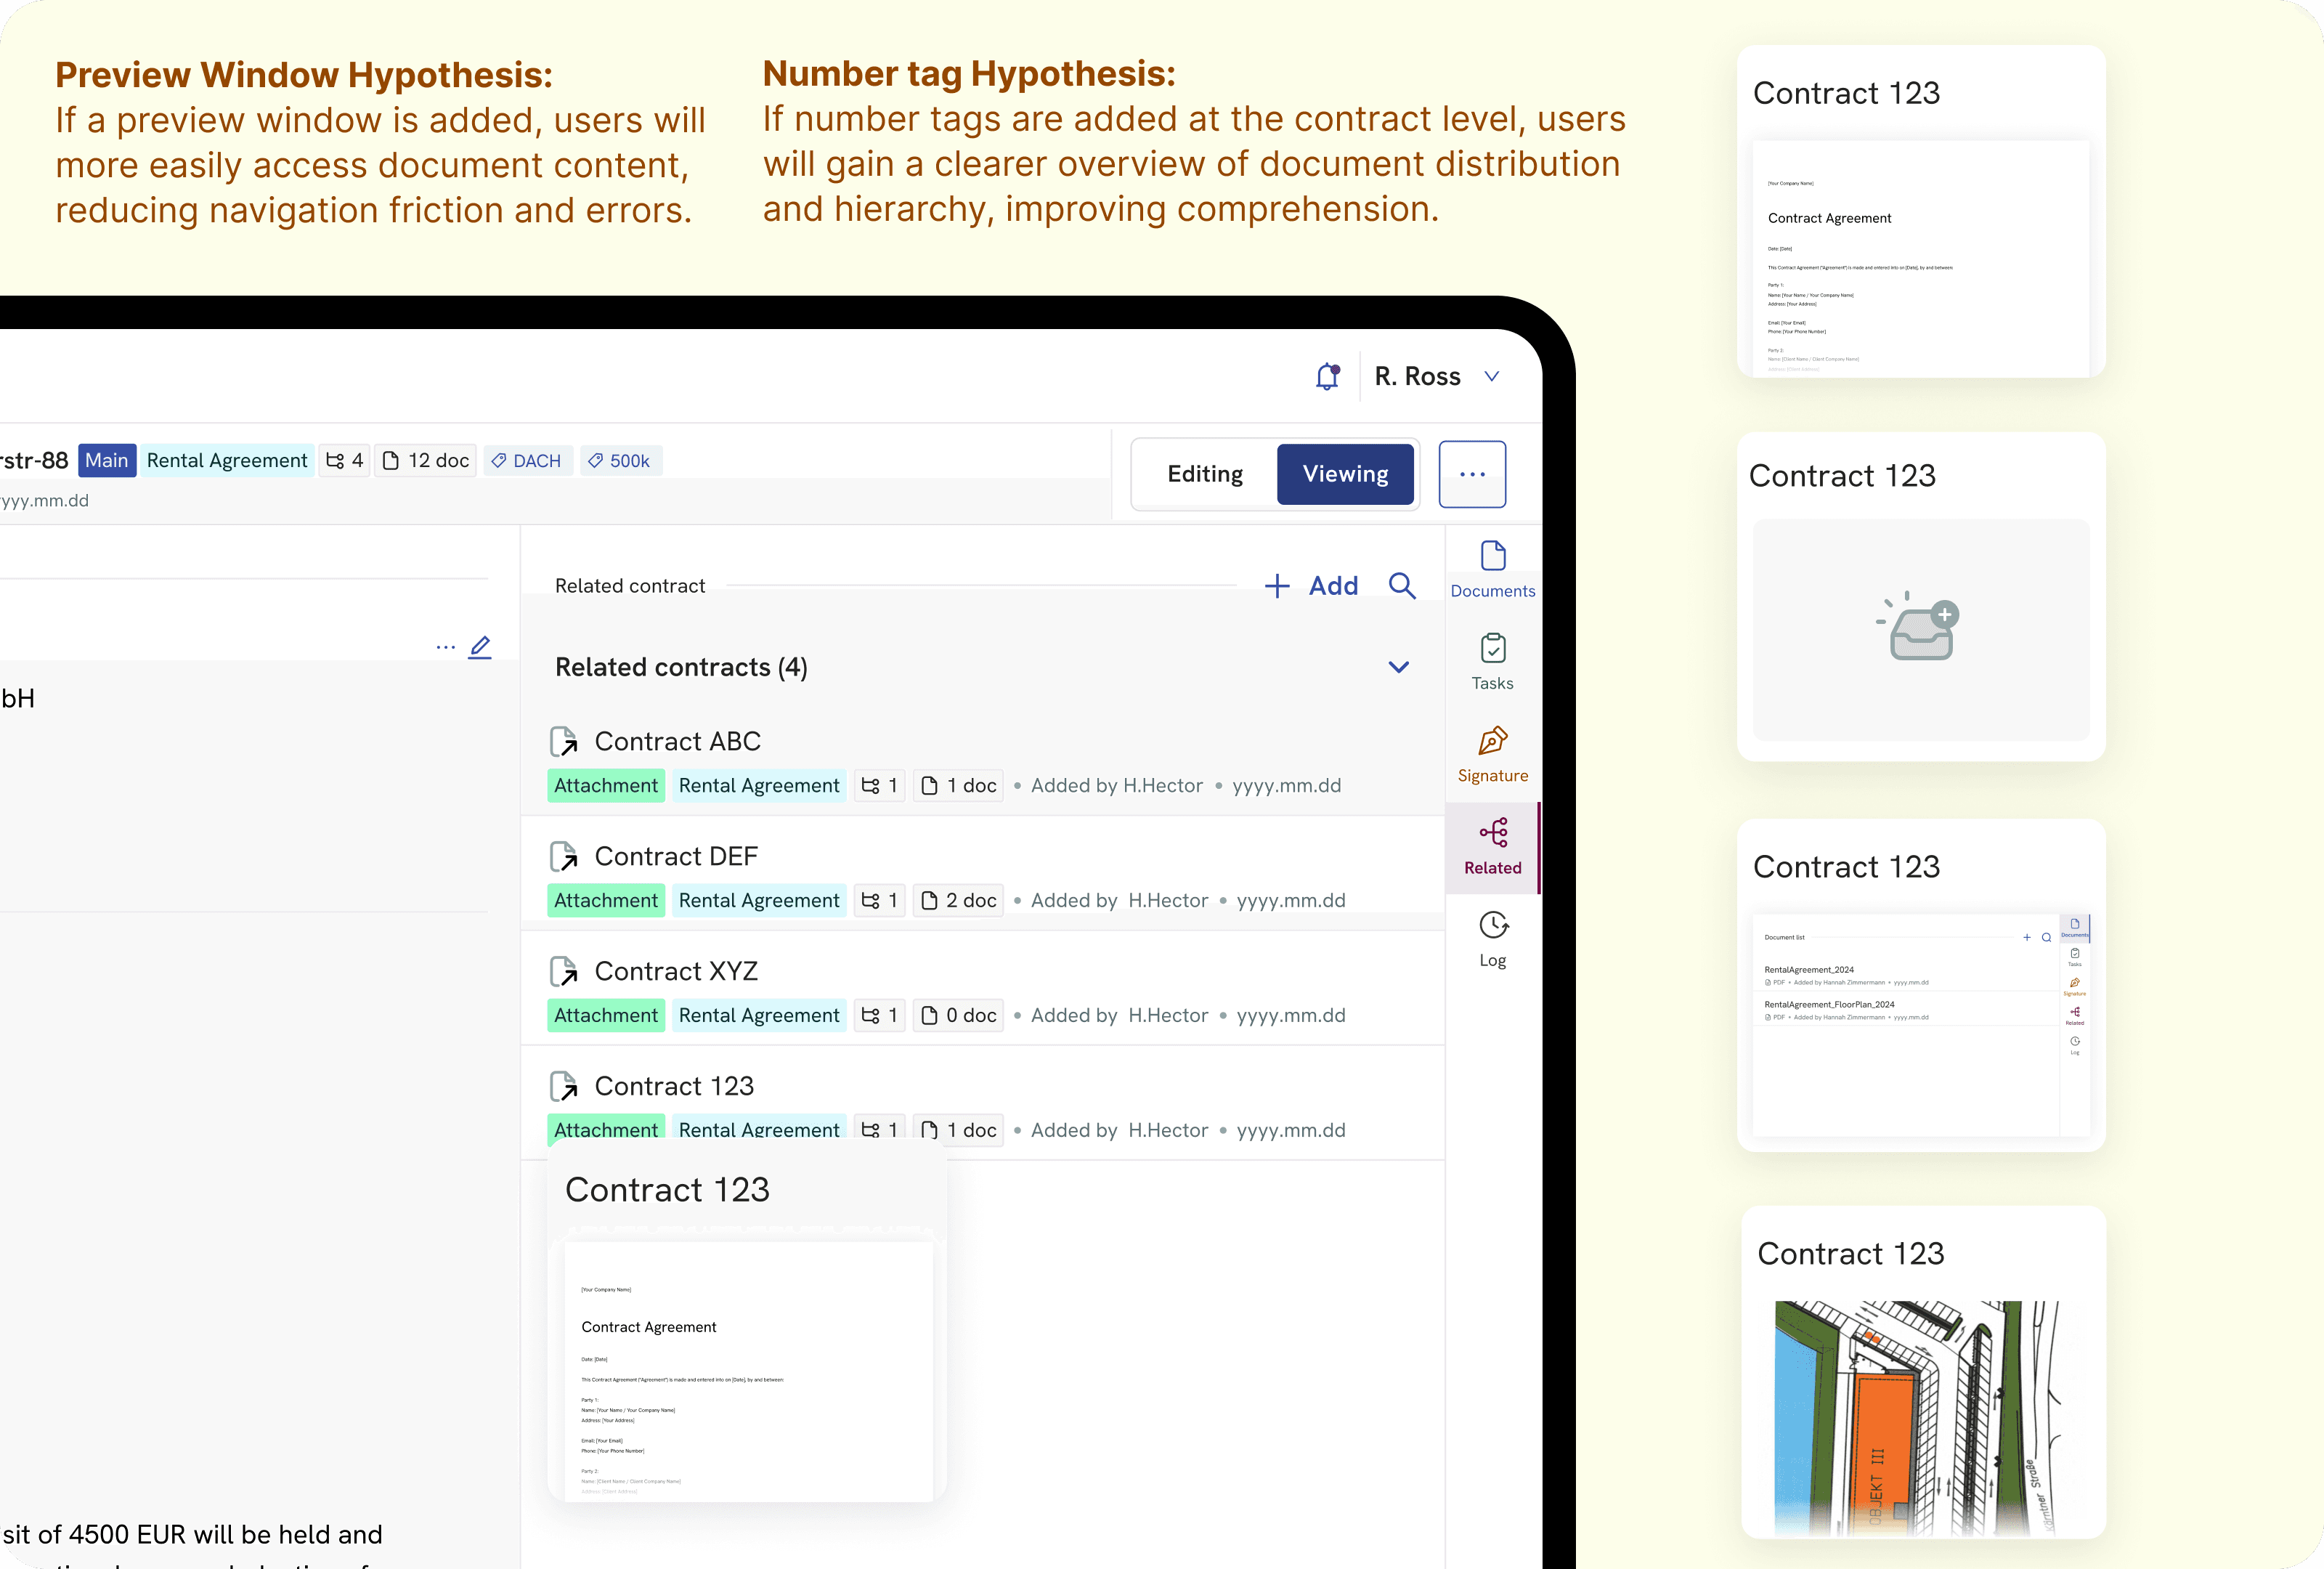Open Contract DEF entry

point(676,856)
